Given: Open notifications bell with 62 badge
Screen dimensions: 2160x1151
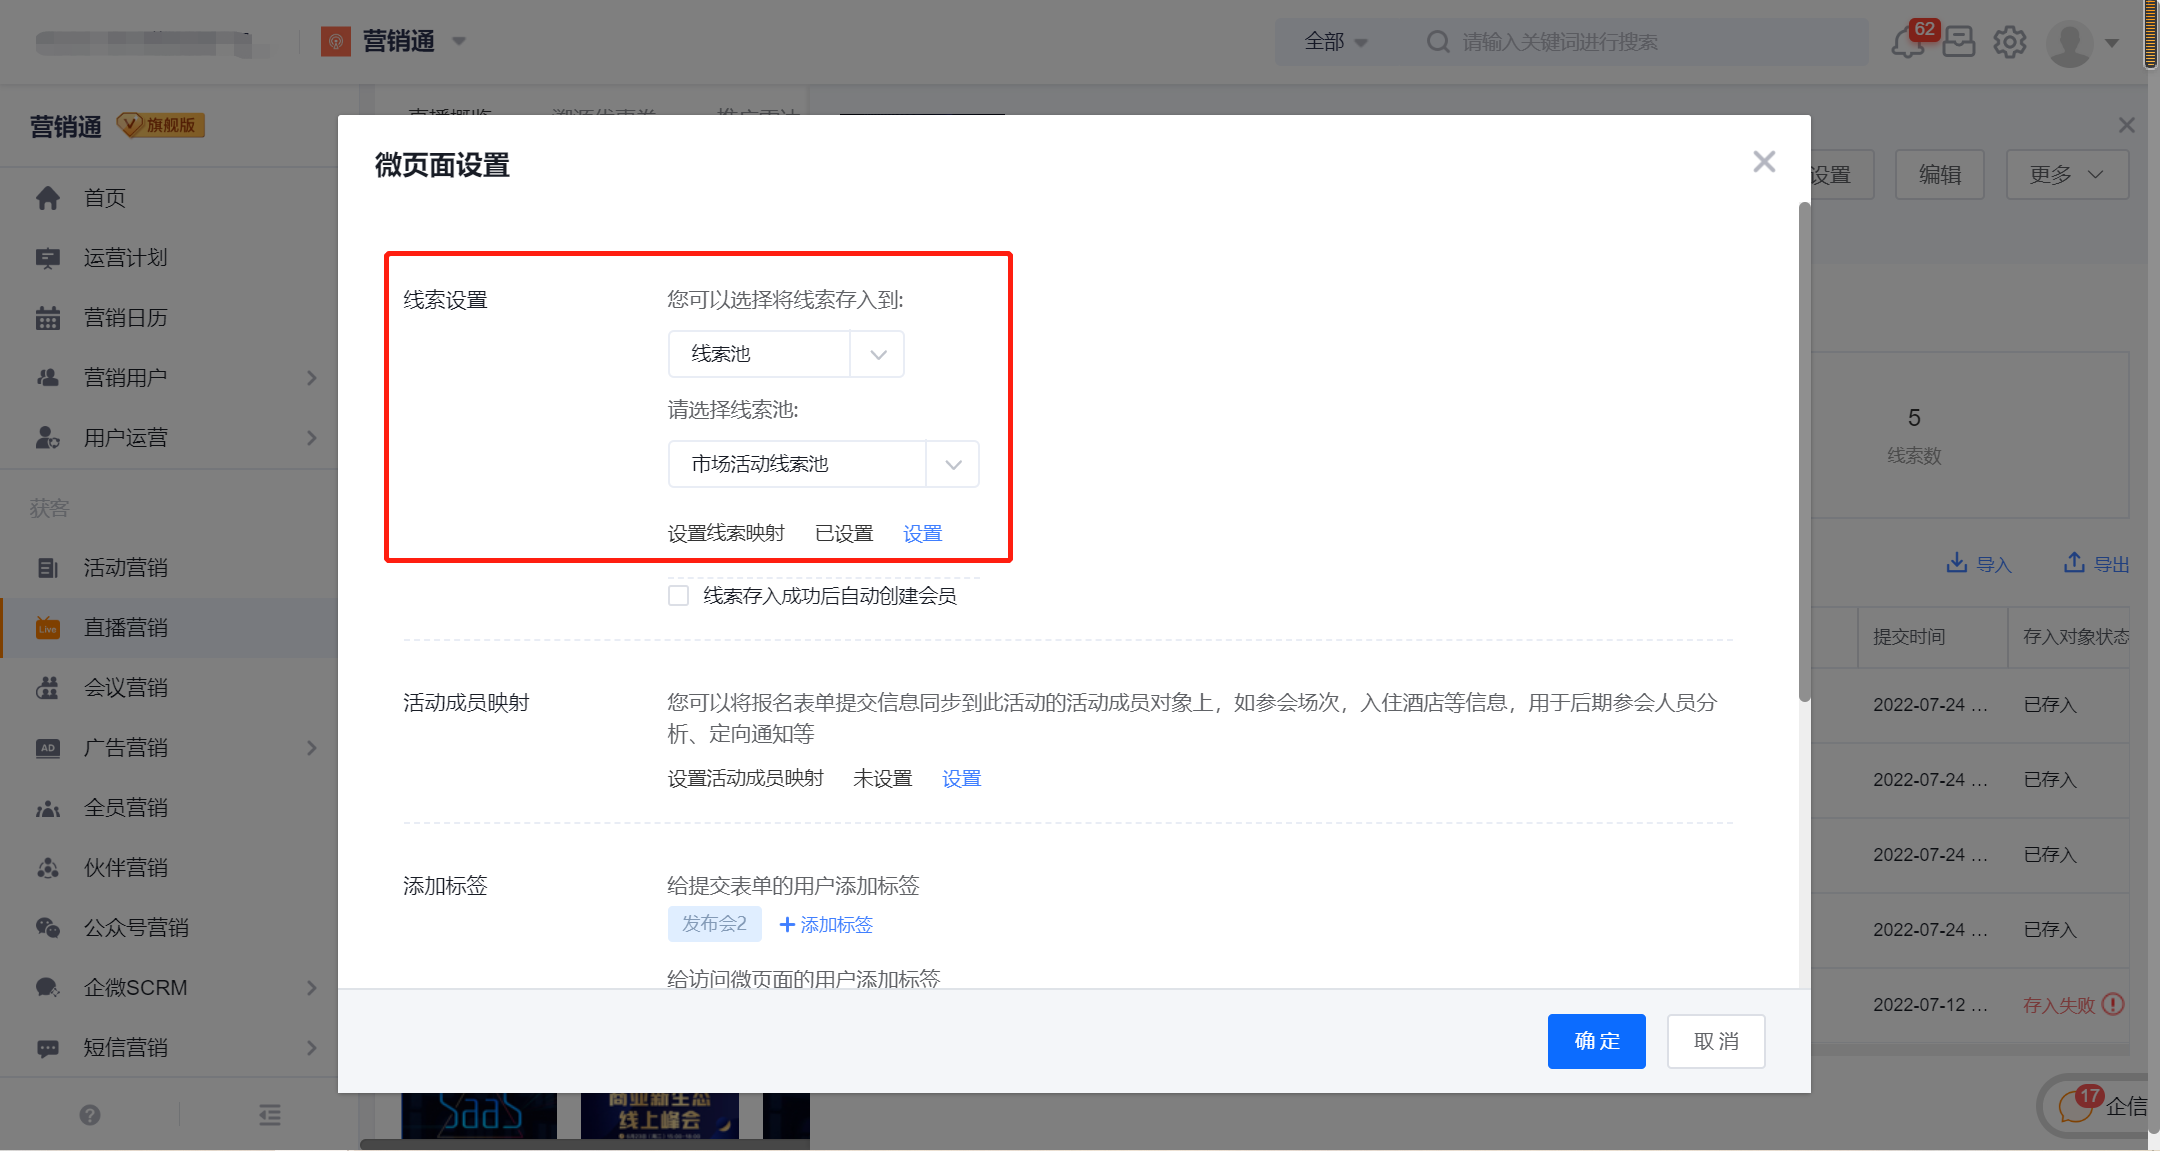Looking at the screenshot, I should pos(1908,42).
